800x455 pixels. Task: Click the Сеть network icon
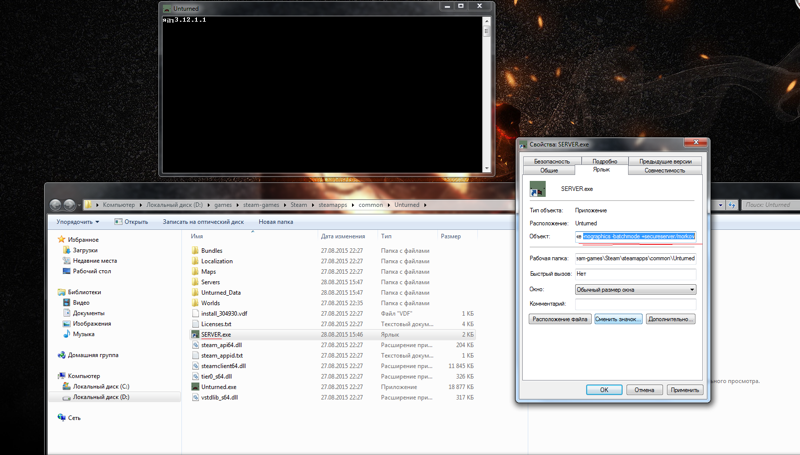[62, 418]
